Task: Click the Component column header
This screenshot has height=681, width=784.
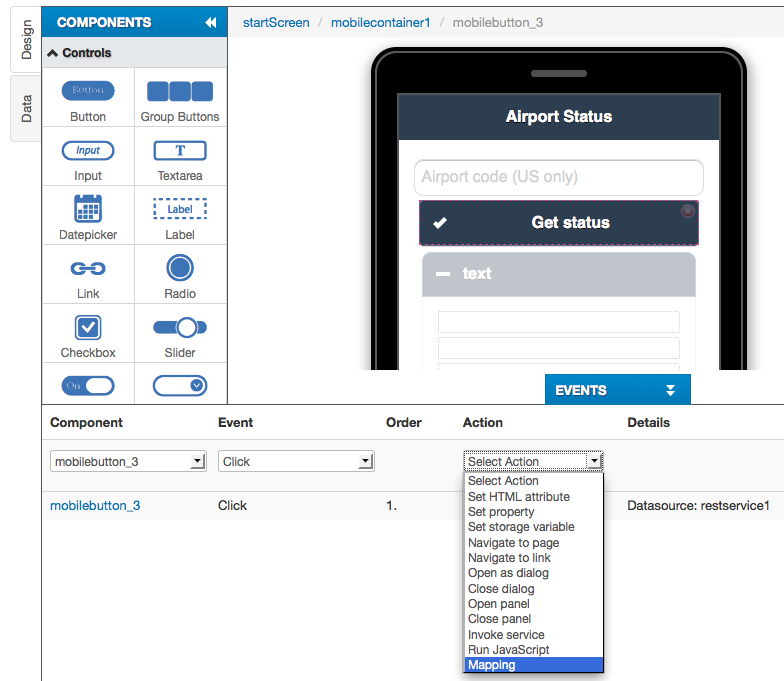Action: (86, 422)
